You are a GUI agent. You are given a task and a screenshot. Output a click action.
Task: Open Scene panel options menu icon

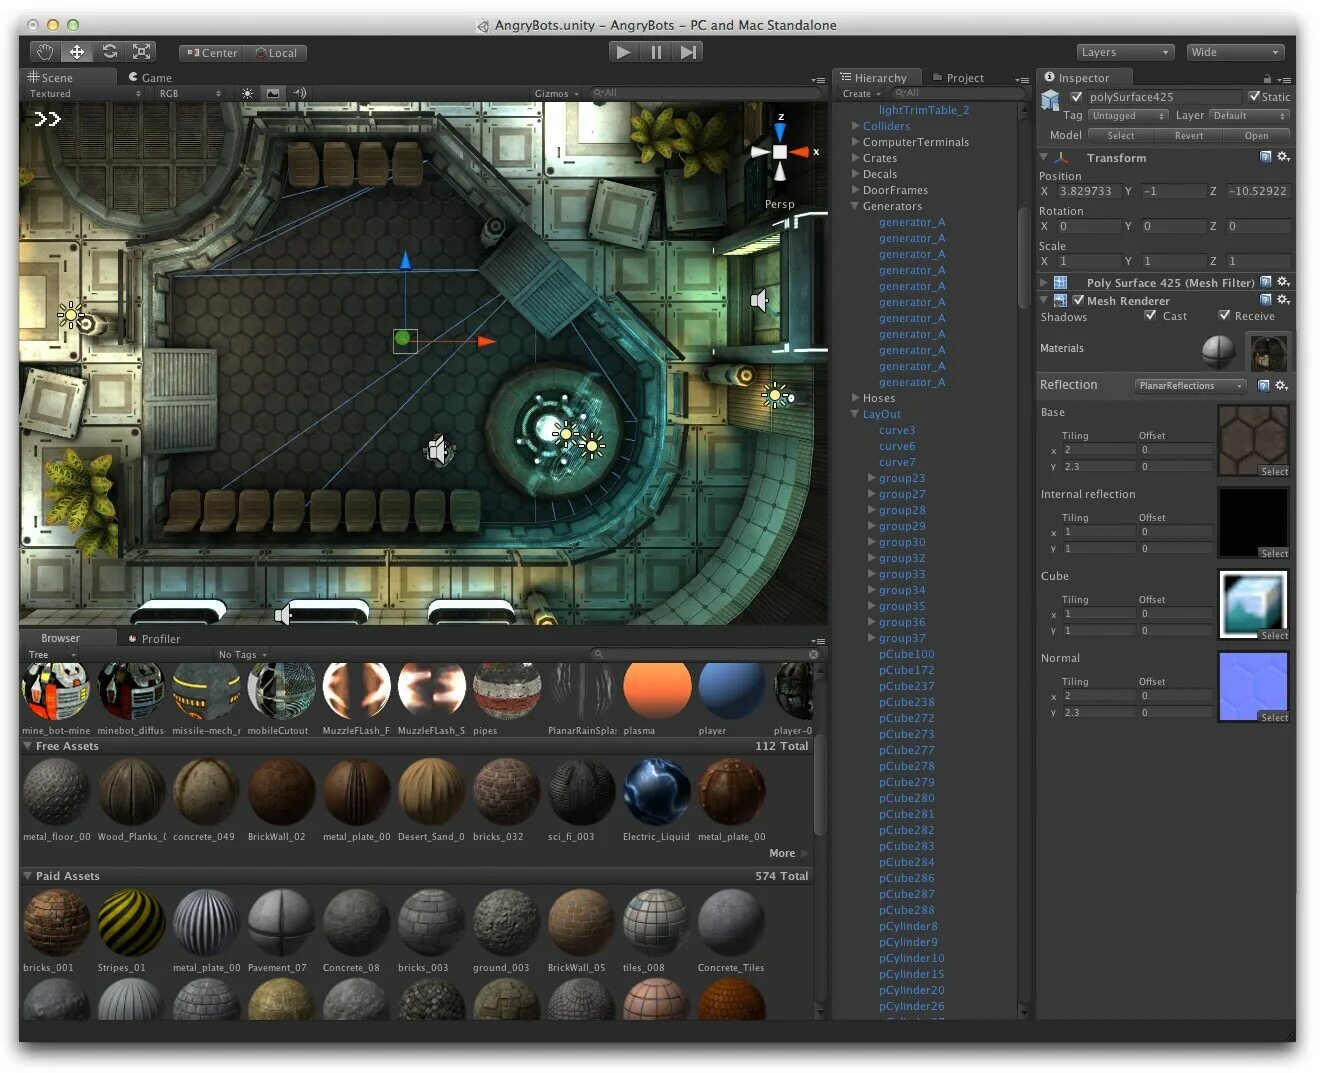pyautogui.click(x=818, y=79)
